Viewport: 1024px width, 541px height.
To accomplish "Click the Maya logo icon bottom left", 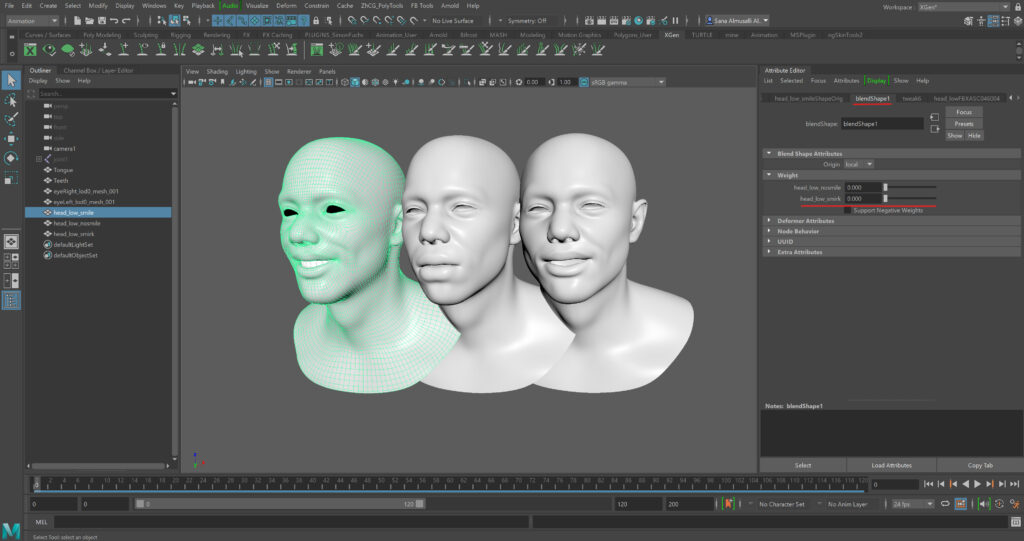I will click(12, 529).
